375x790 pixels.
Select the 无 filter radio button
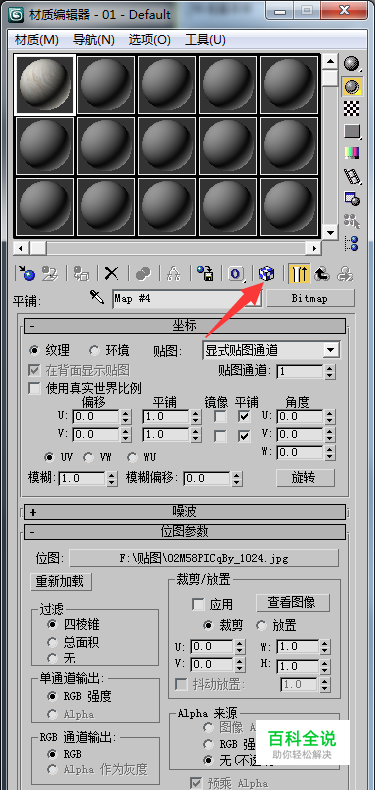[x=52, y=658]
